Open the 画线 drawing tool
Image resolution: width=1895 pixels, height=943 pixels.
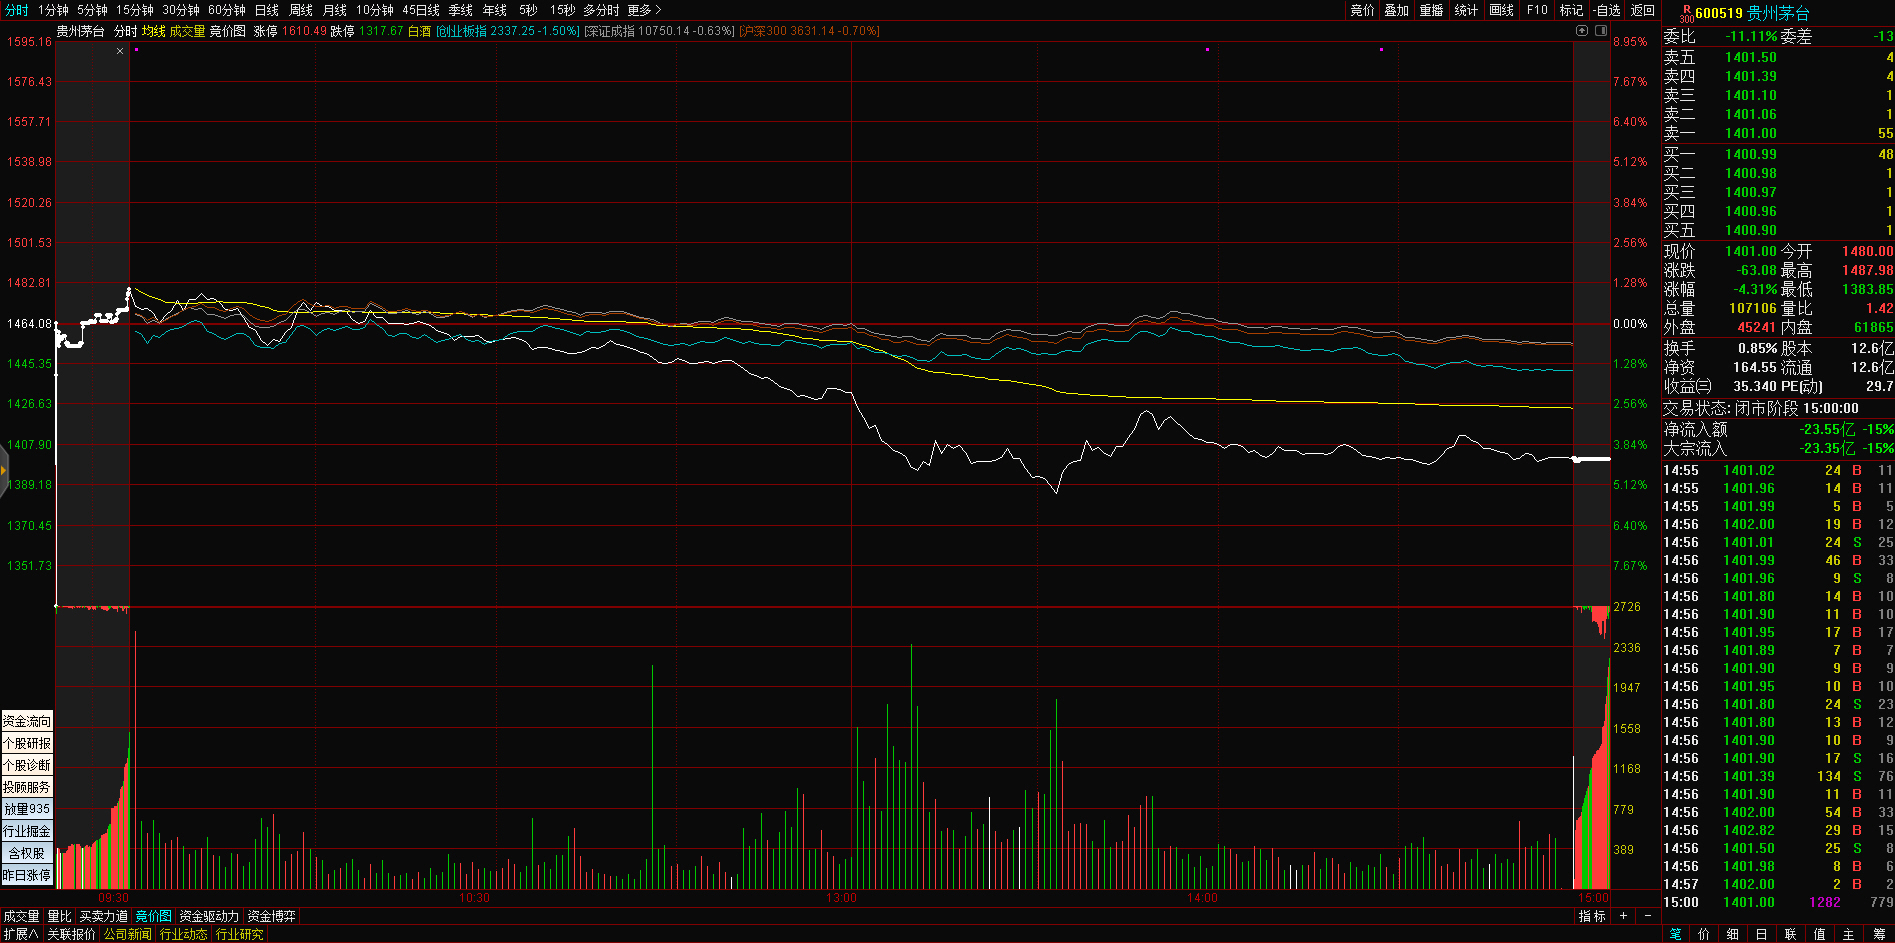1501,10
